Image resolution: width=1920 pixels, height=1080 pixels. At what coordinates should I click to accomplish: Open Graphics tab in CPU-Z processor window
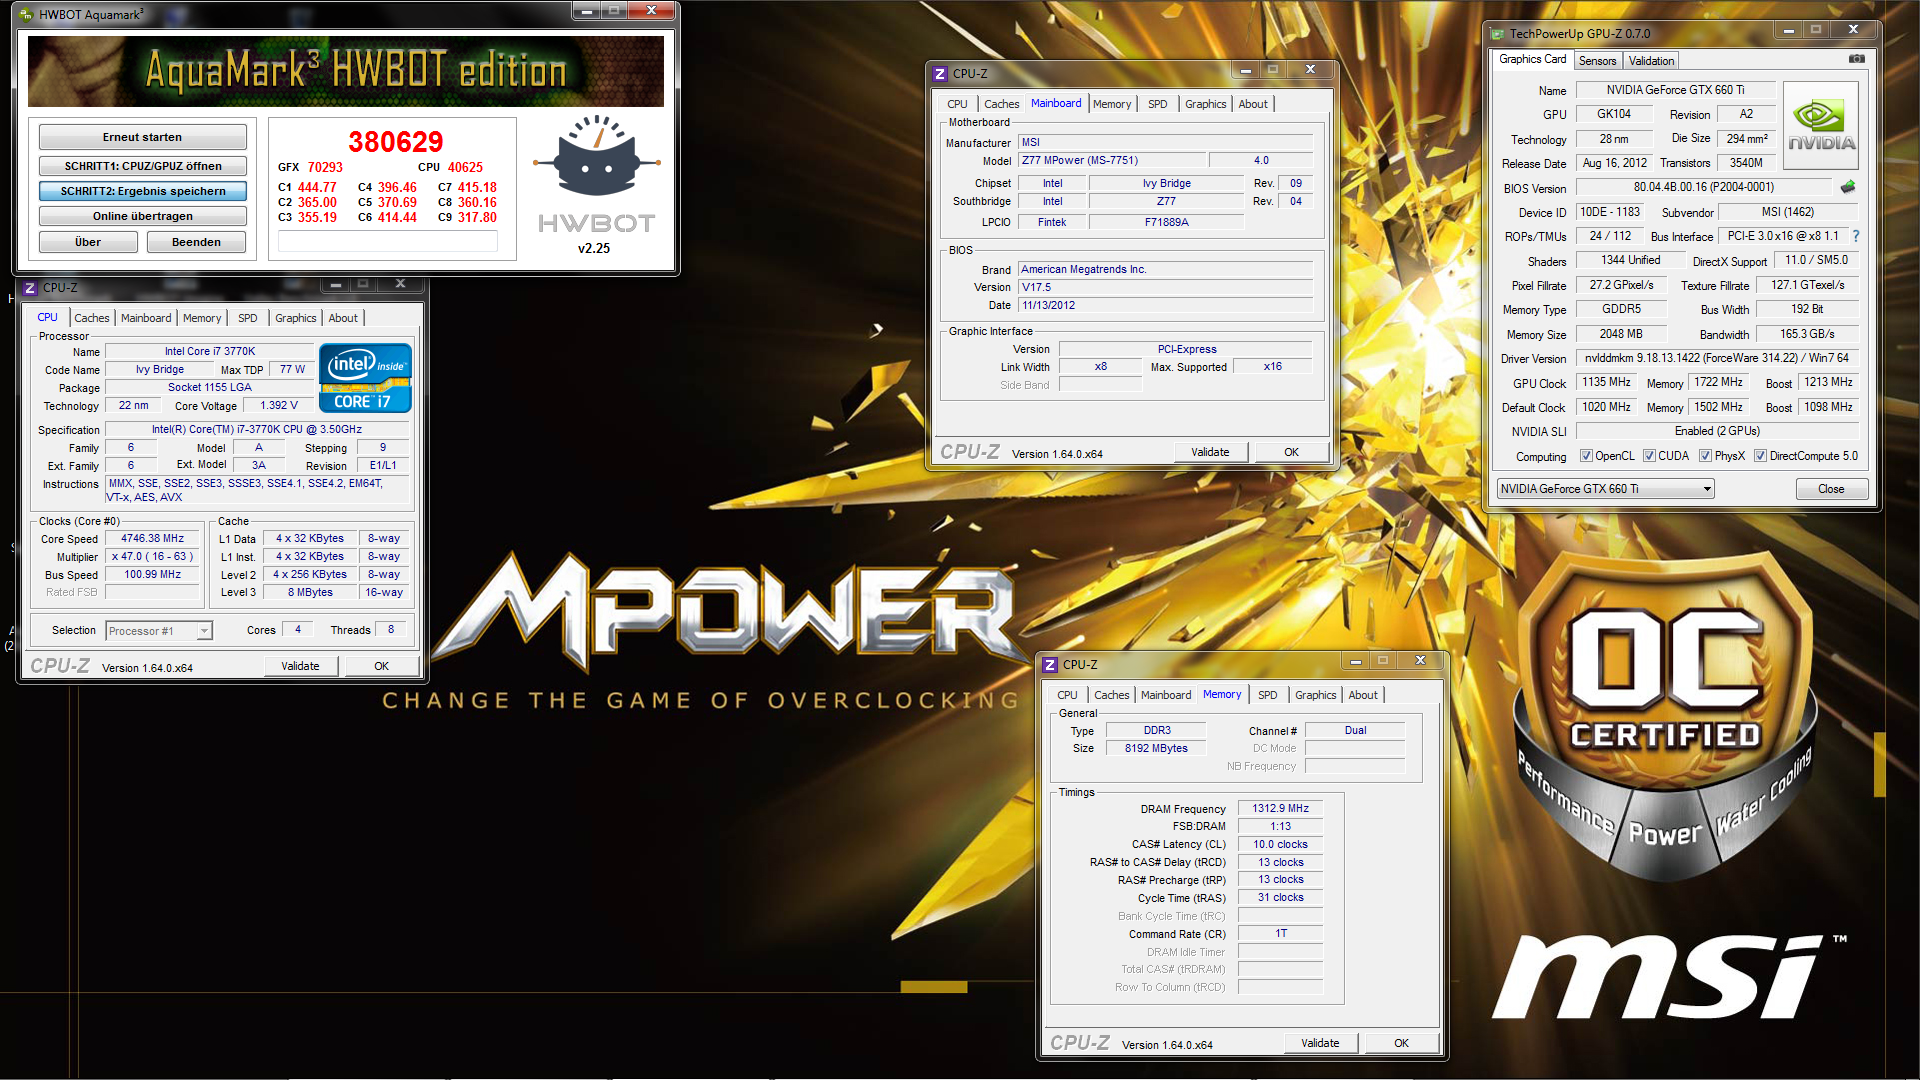pyautogui.click(x=296, y=318)
